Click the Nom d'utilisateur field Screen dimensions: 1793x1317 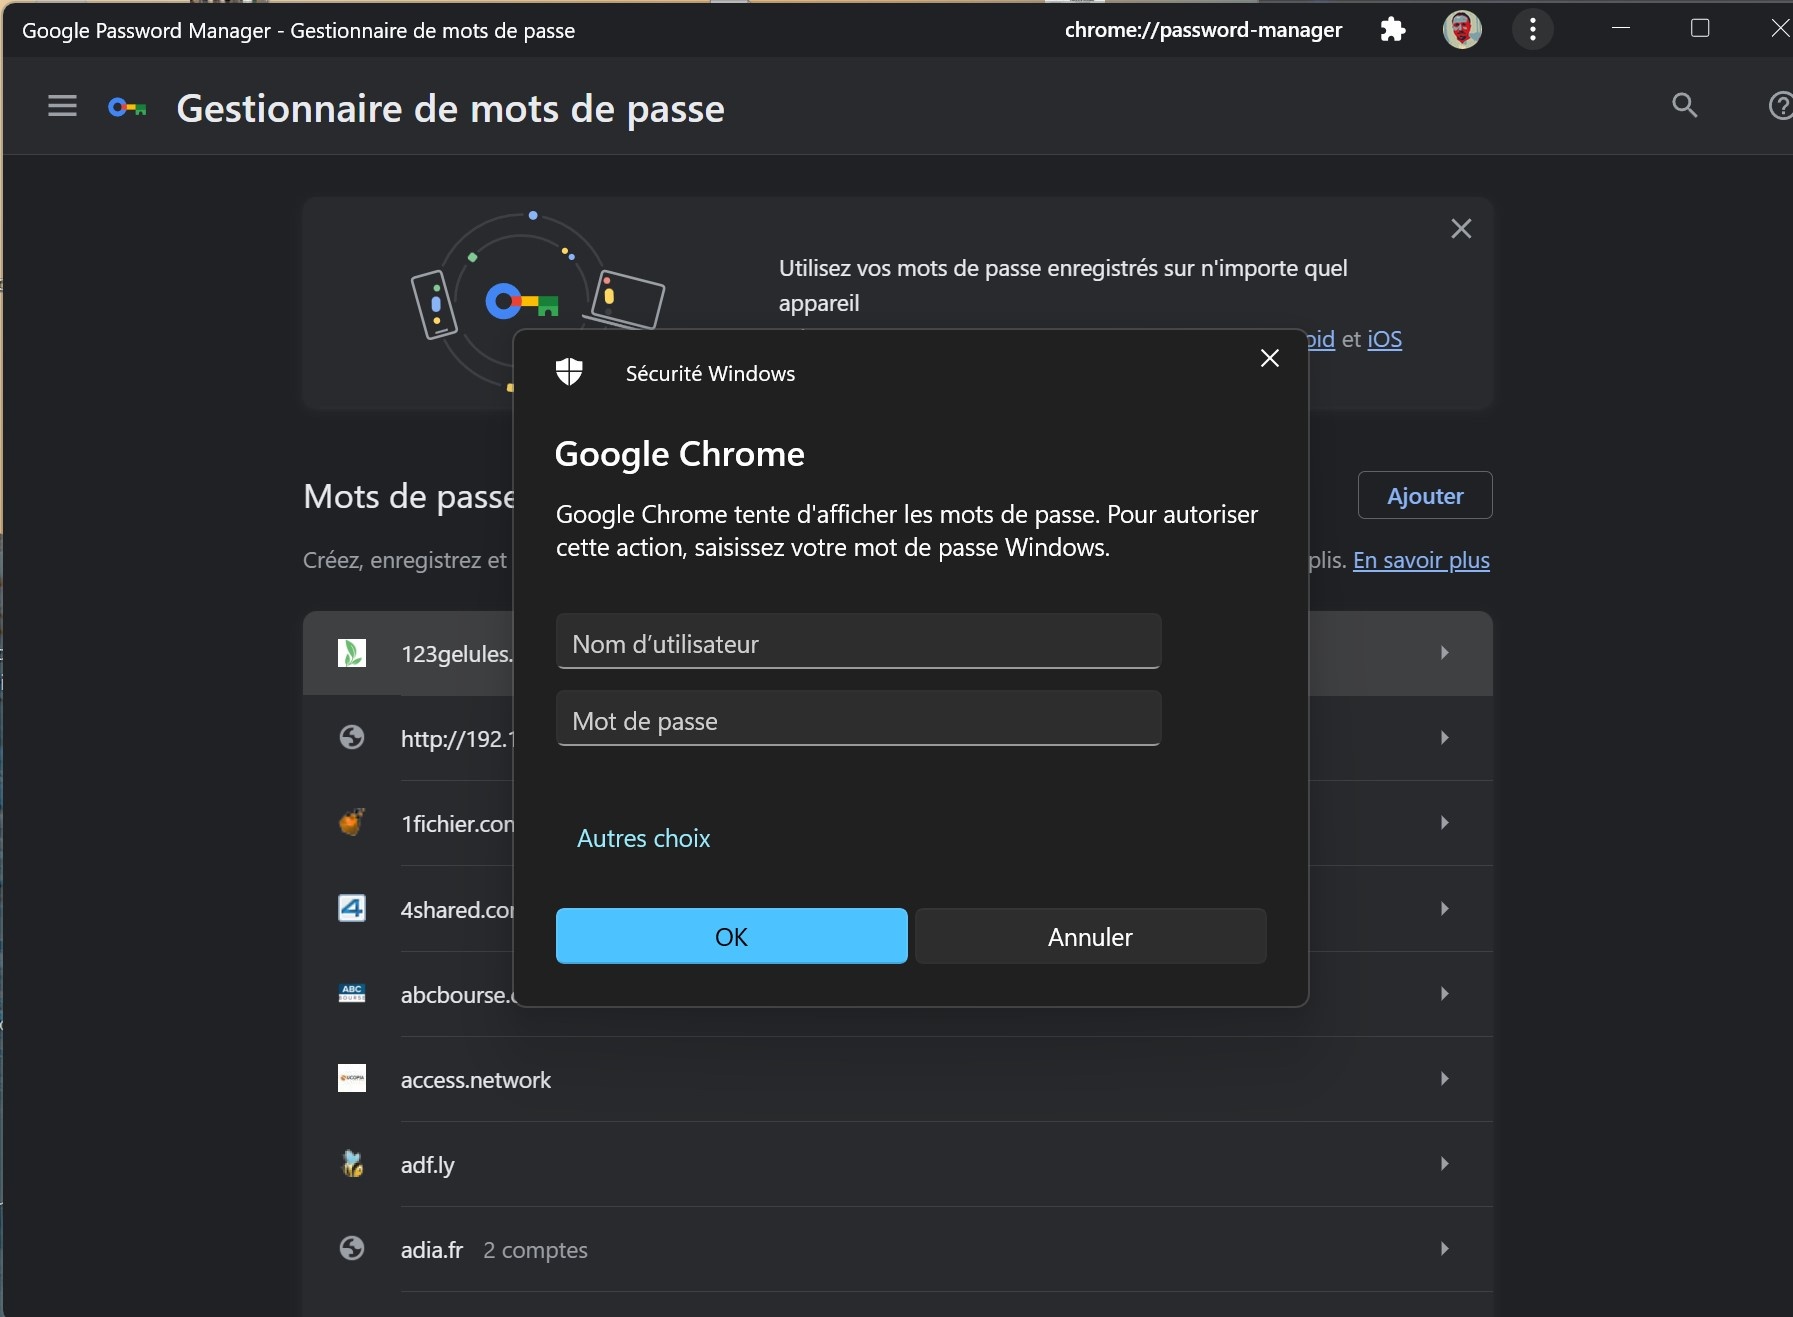click(858, 641)
